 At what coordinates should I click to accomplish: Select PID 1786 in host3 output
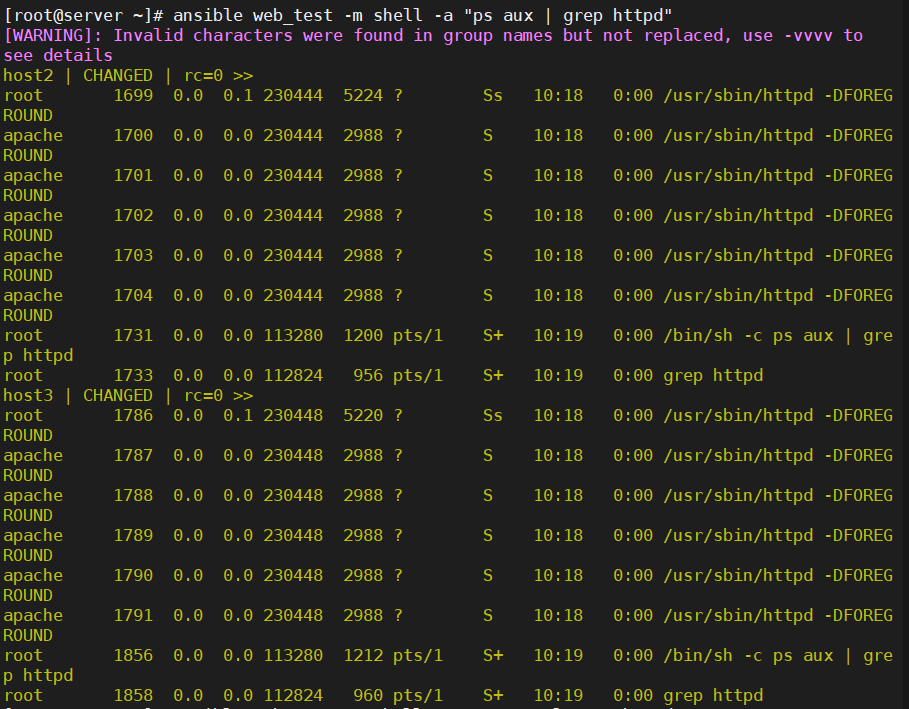tap(133, 416)
